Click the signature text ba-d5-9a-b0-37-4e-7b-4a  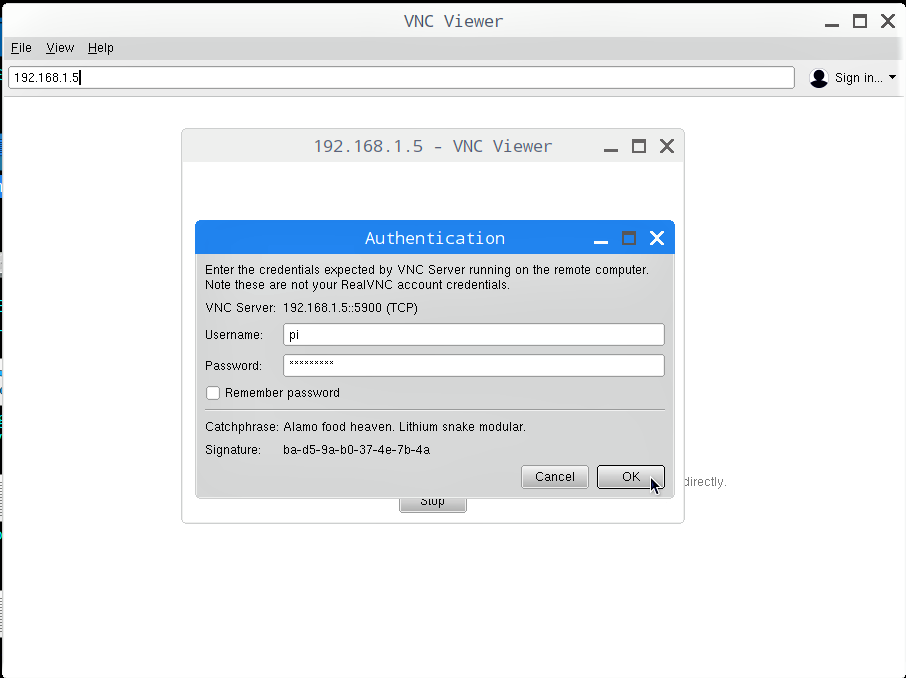point(357,450)
